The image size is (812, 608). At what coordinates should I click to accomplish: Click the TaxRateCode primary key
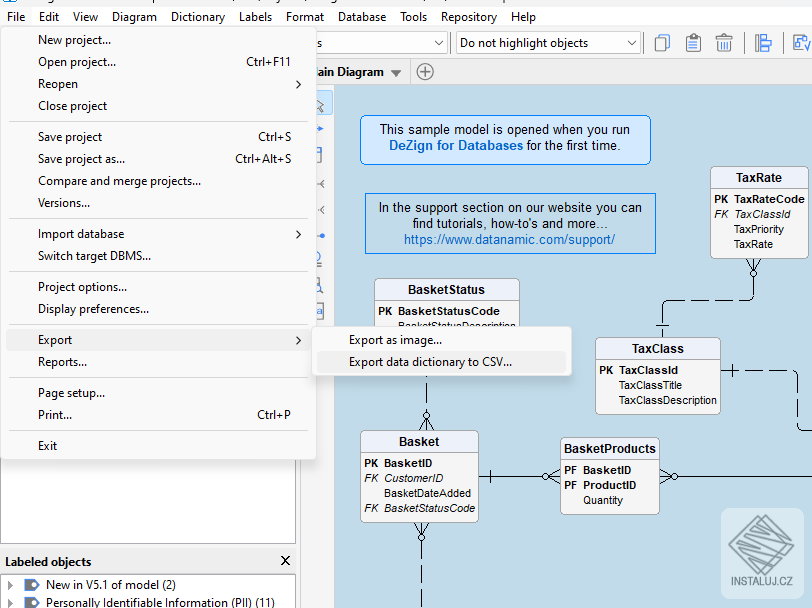pyautogui.click(x=769, y=199)
